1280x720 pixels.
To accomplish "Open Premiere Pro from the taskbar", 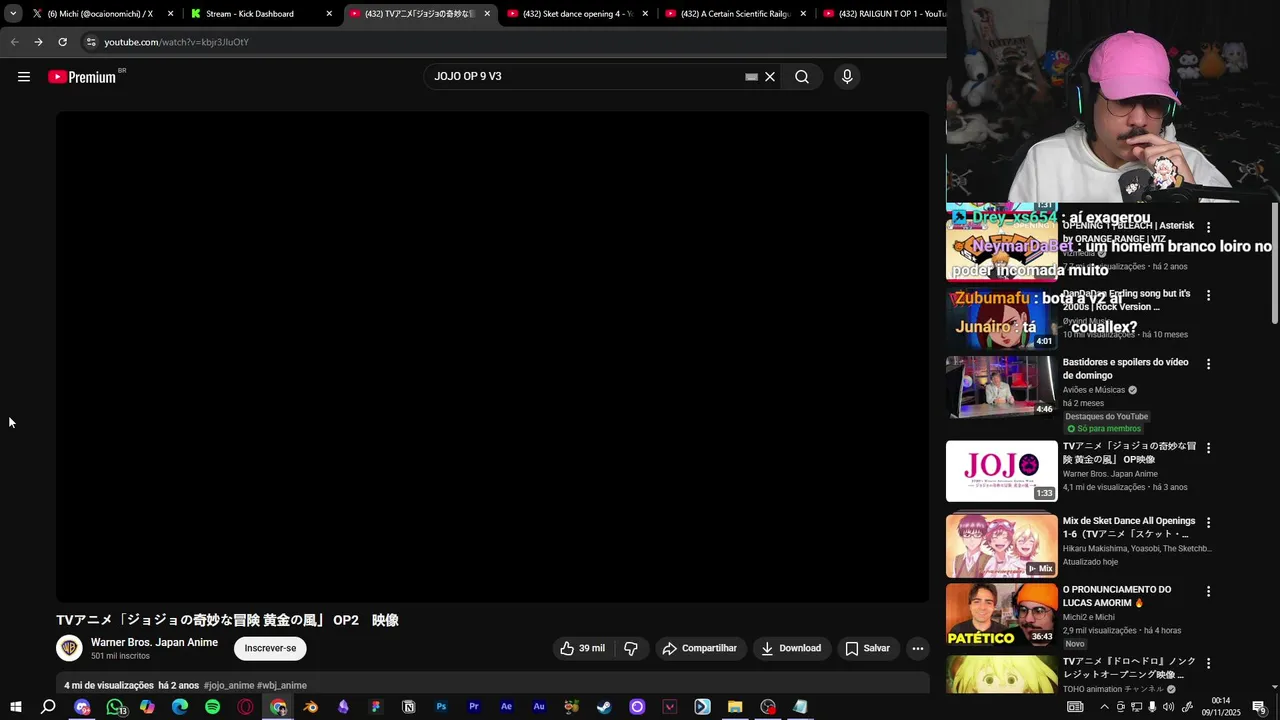I will tap(474, 707).
